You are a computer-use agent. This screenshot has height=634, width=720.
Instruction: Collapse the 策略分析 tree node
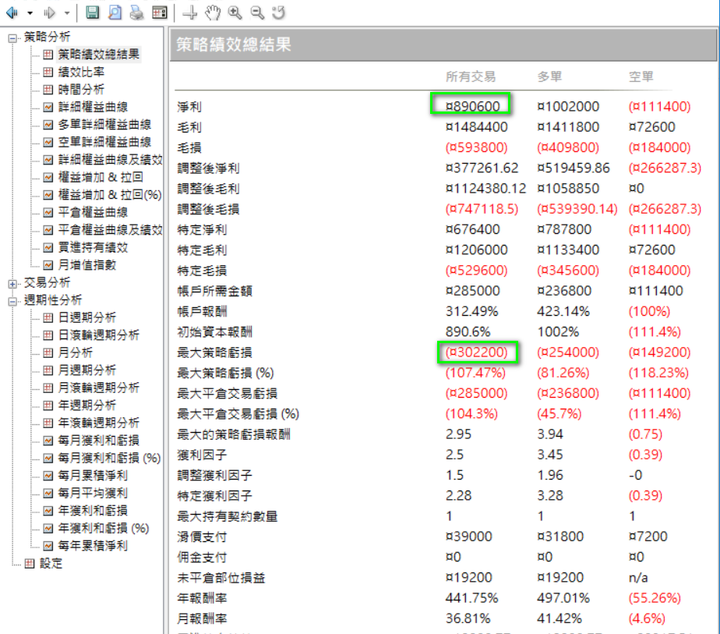pyautogui.click(x=13, y=38)
